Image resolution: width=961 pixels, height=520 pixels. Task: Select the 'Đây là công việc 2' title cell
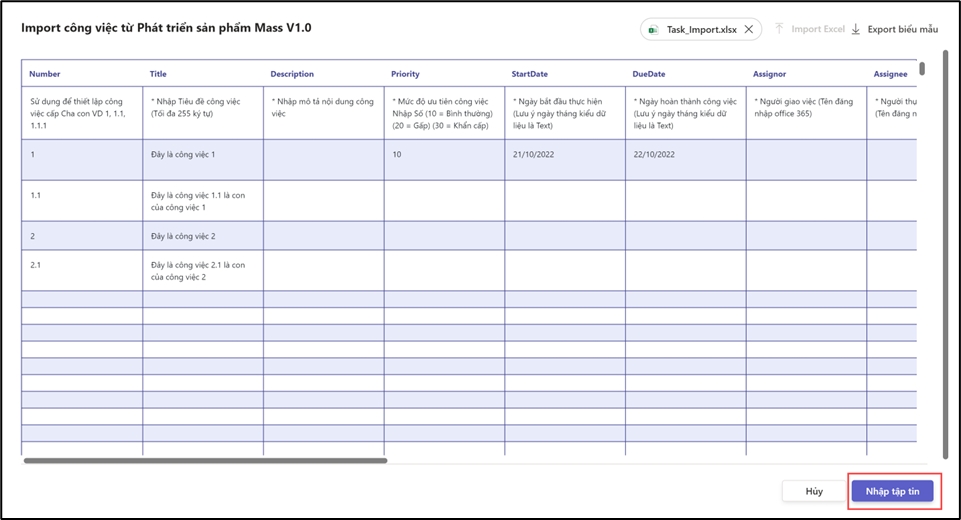183,236
